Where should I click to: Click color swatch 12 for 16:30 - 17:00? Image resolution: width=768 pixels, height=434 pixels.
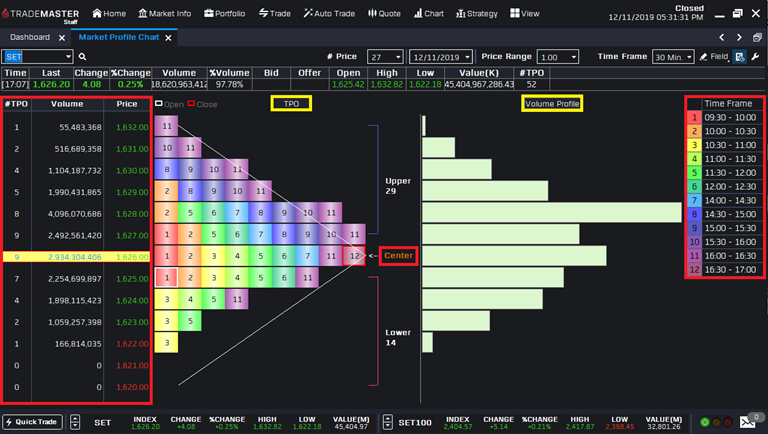coord(694,269)
